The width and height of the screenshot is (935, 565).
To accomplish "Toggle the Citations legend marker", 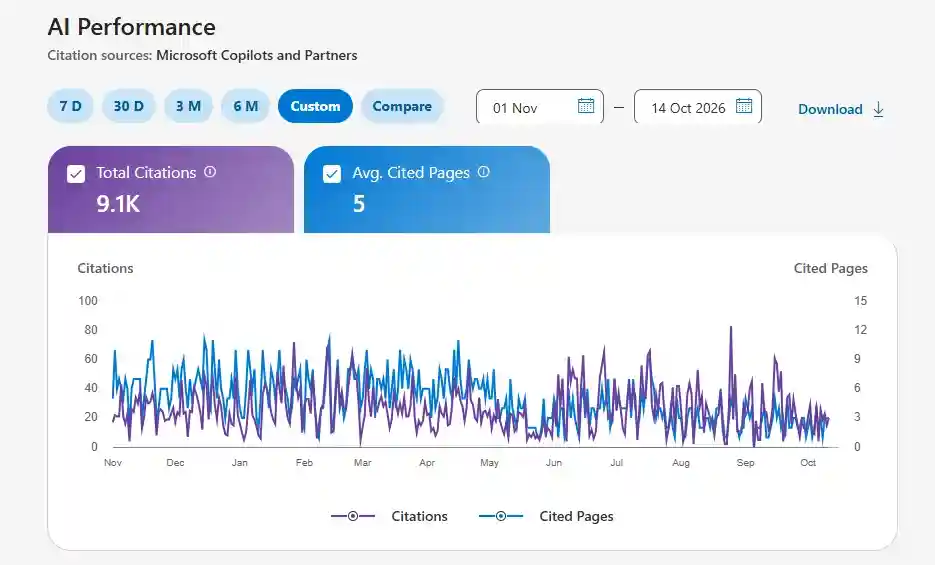I will 353,516.
